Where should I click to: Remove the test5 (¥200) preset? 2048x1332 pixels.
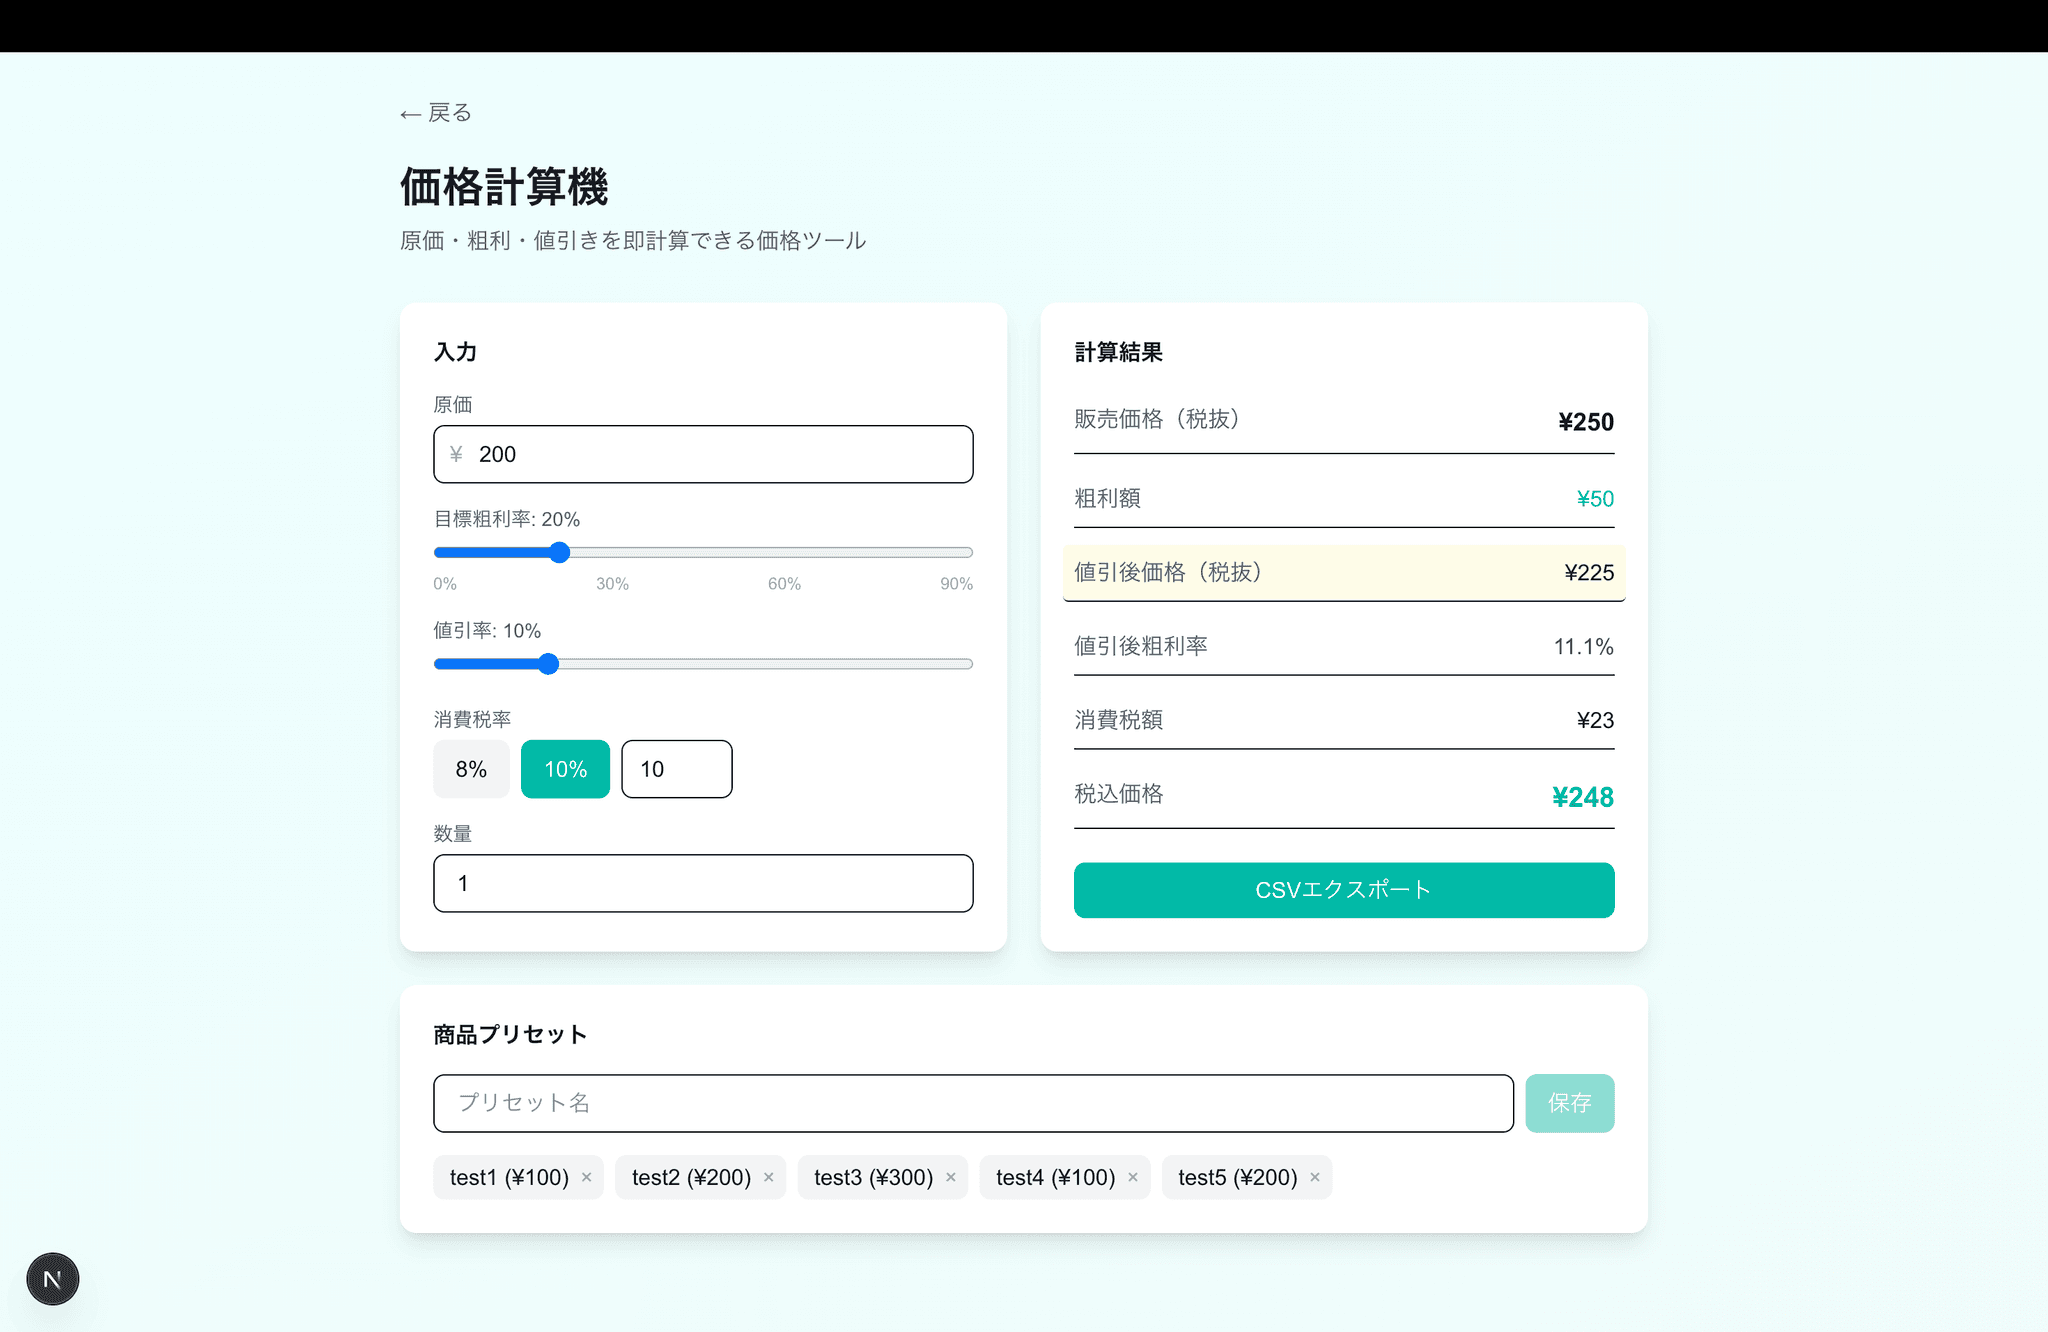point(1314,1177)
